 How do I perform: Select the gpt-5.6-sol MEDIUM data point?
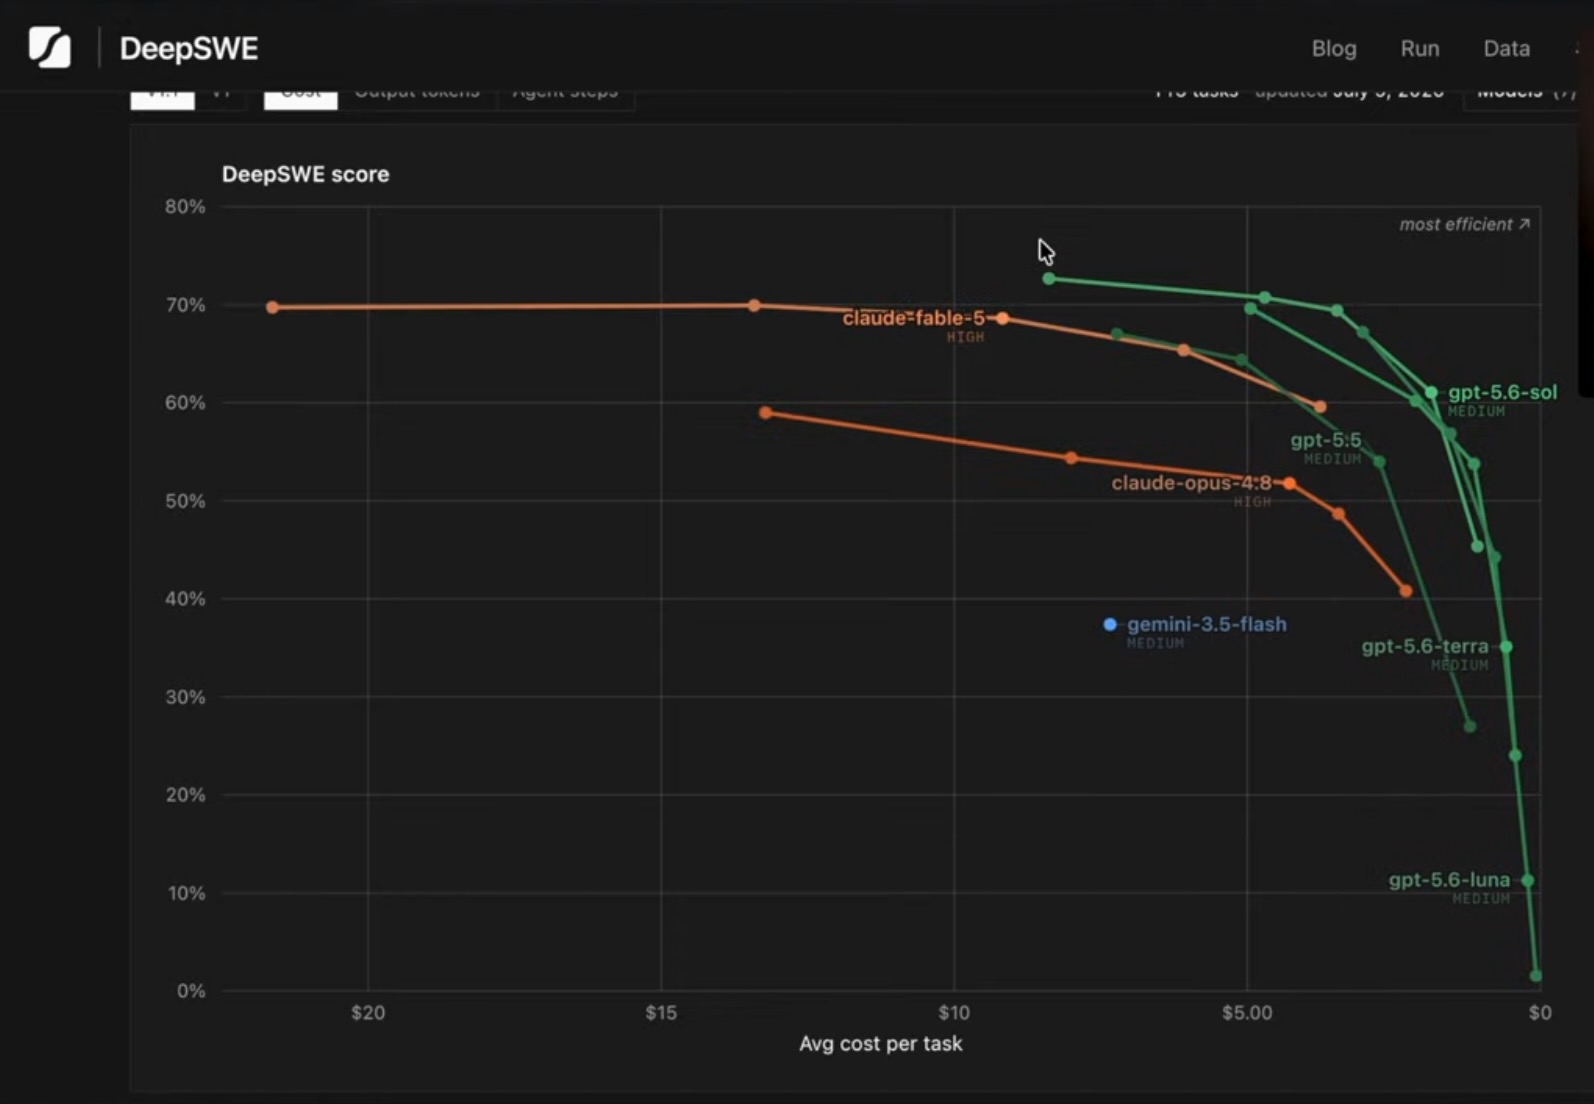(1431, 392)
